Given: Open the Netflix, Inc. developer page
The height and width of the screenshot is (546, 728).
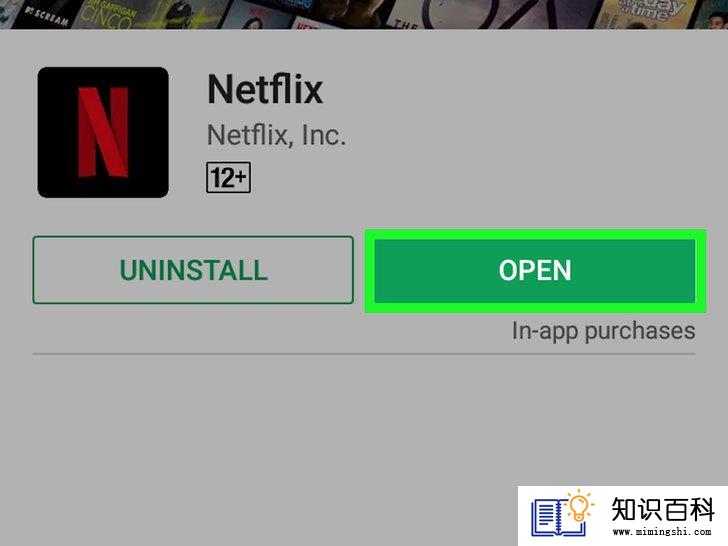Looking at the screenshot, I should click(x=276, y=135).
